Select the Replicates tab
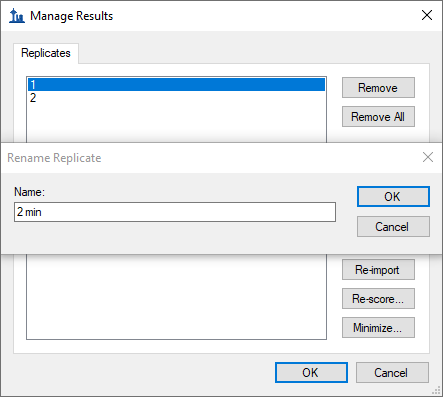Viewport: 443px width, 397px height. coord(46,53)
